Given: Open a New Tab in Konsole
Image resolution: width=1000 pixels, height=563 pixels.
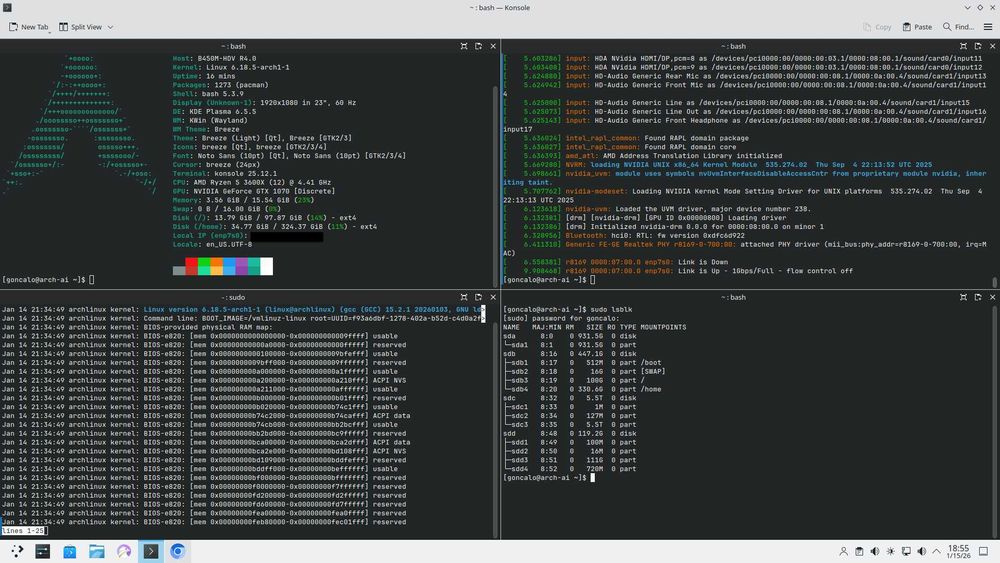Looking at the screenshot, I should point(29,27).
